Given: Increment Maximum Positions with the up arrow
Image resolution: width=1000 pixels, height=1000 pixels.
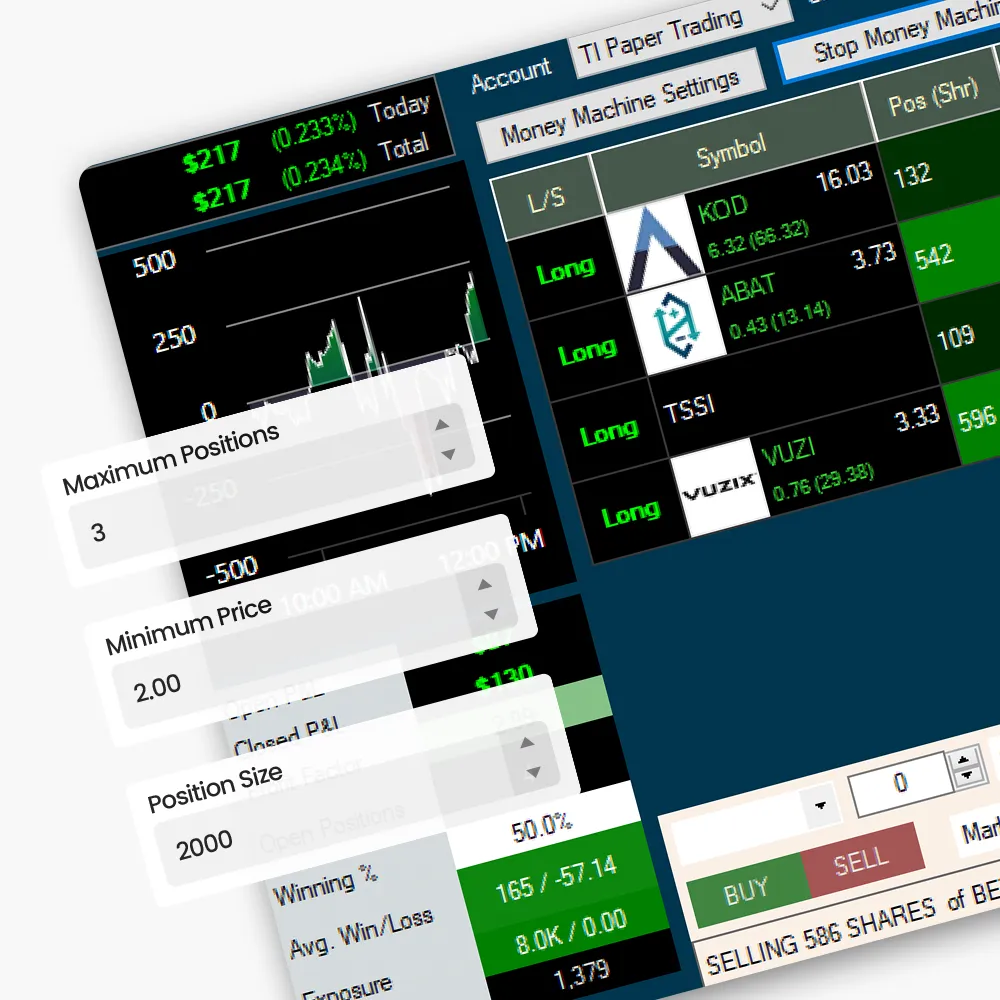Looking at the screenshot, I should point(440,425).
